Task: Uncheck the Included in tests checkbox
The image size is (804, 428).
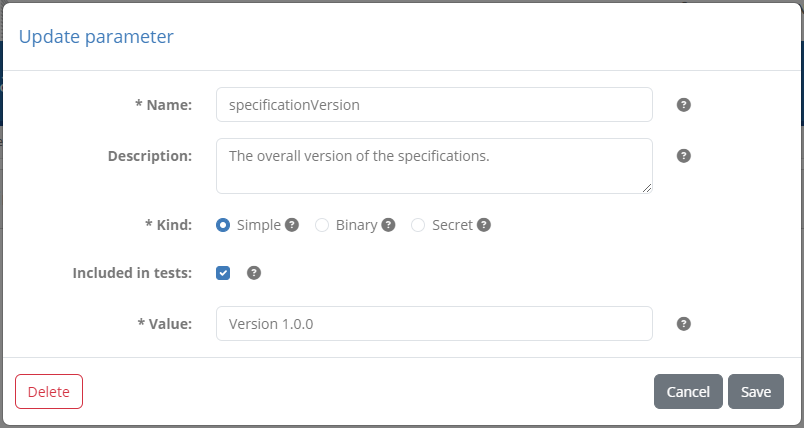Action: (x=223, y=273)
